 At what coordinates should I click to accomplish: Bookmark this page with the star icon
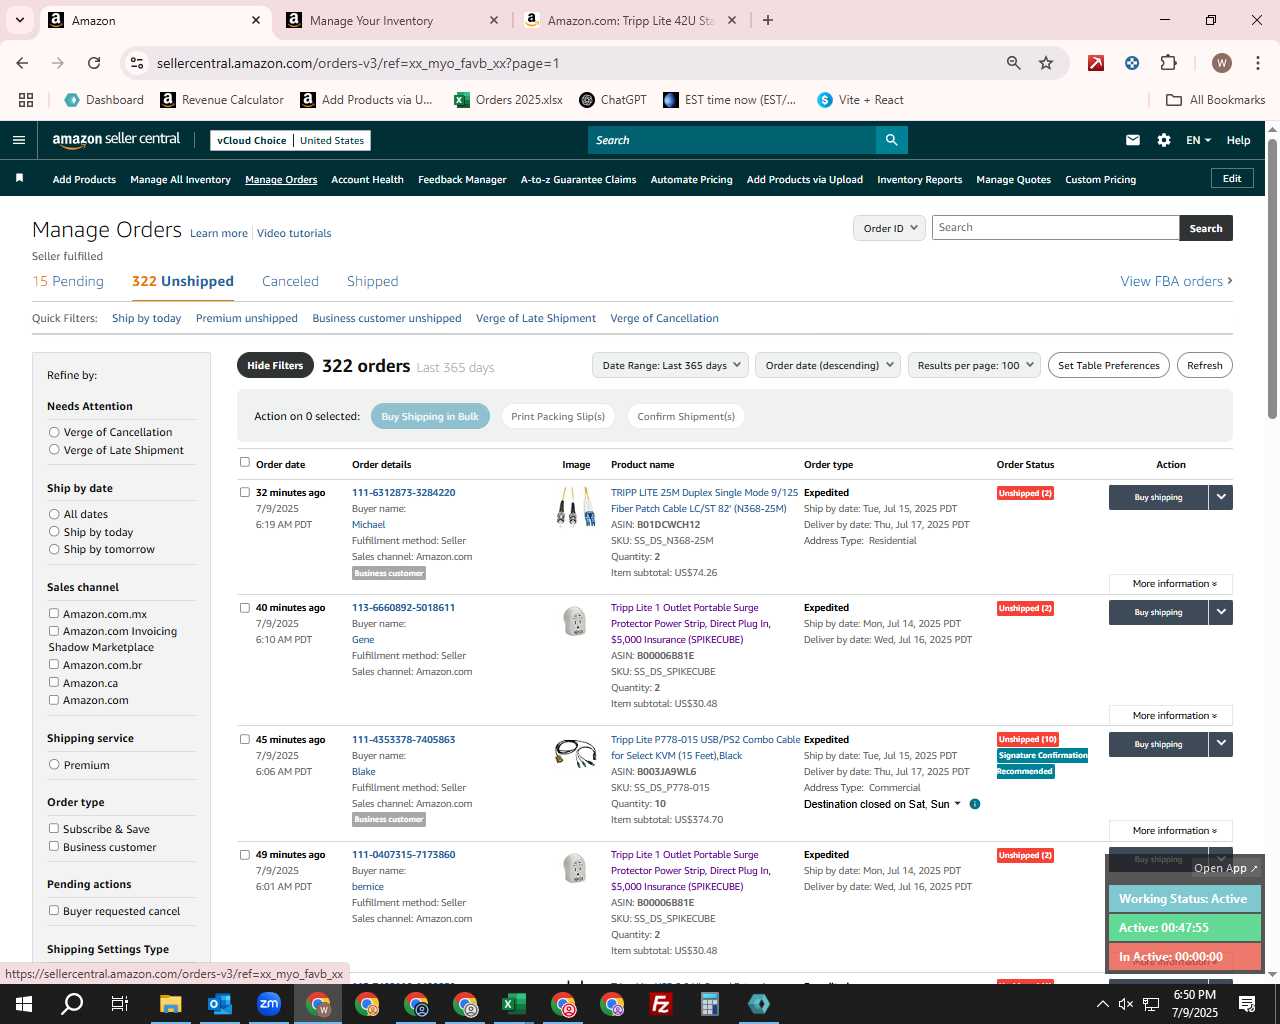tap(1046, 63)
